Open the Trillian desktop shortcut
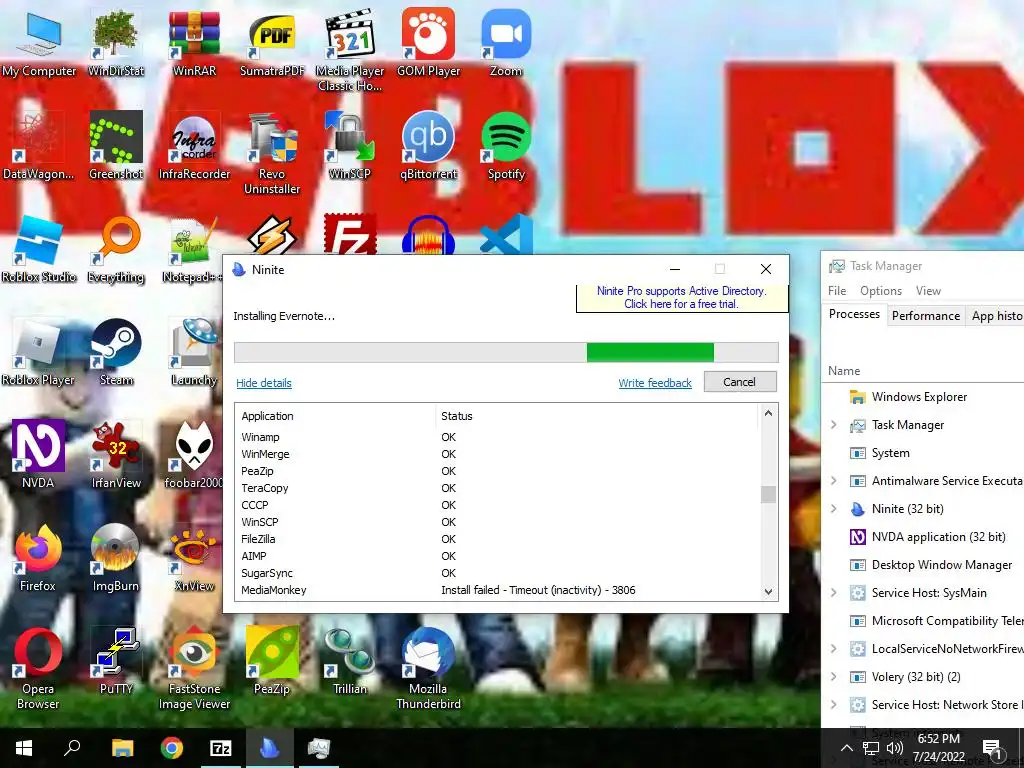1024x768 pixels. [350, 660]
